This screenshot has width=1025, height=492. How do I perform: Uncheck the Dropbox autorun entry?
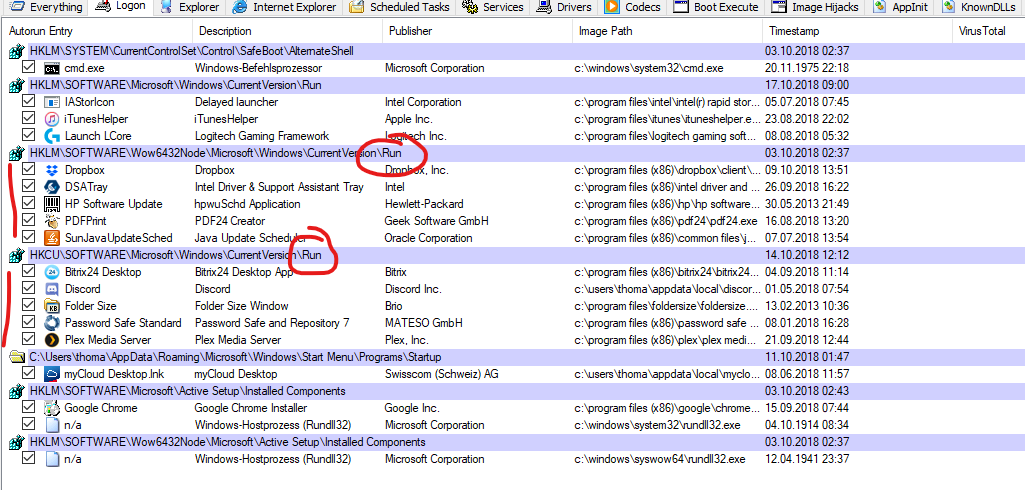[28, 169]
